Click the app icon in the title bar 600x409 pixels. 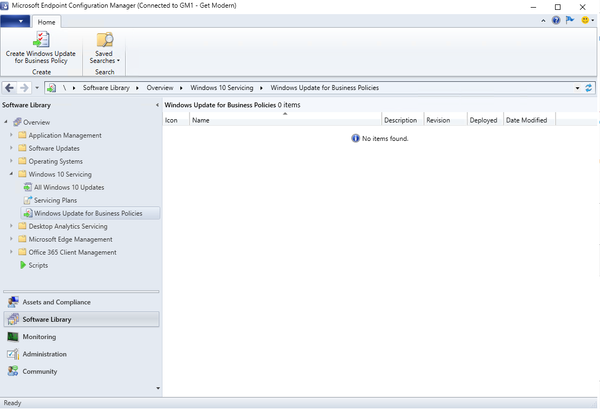tap(5, 6)
